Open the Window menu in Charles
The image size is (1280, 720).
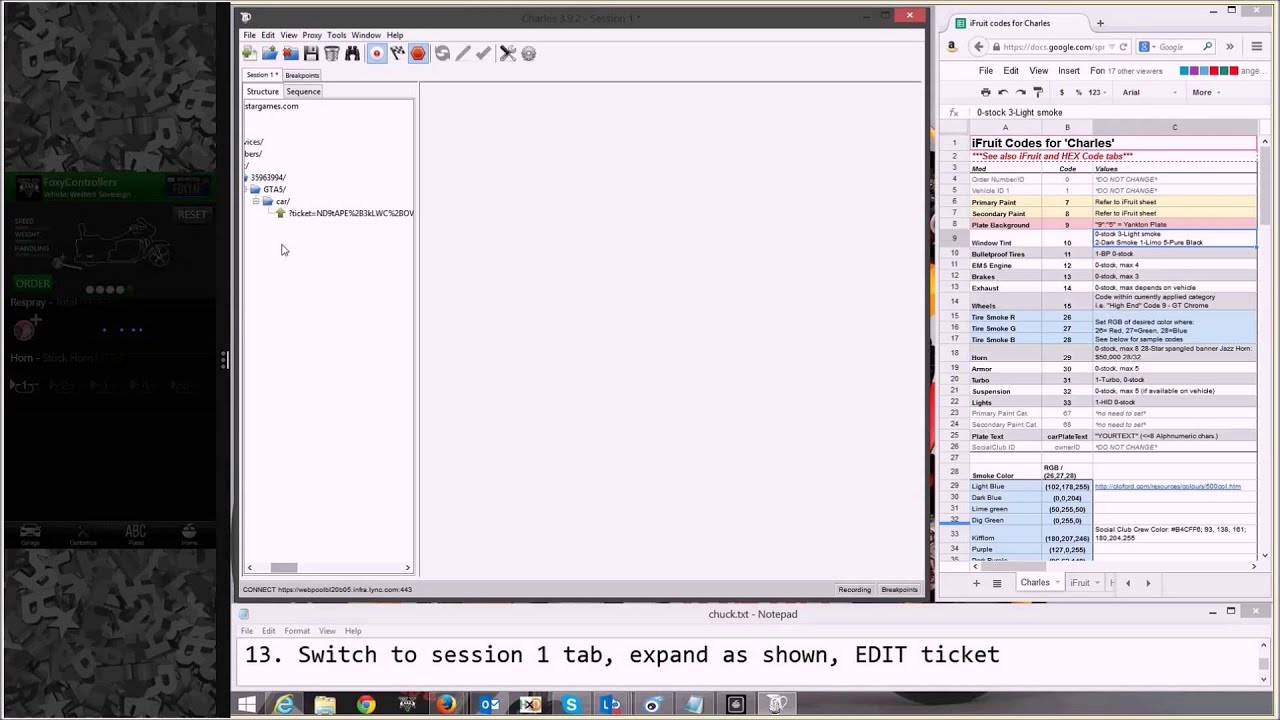(x=366, y=35)
